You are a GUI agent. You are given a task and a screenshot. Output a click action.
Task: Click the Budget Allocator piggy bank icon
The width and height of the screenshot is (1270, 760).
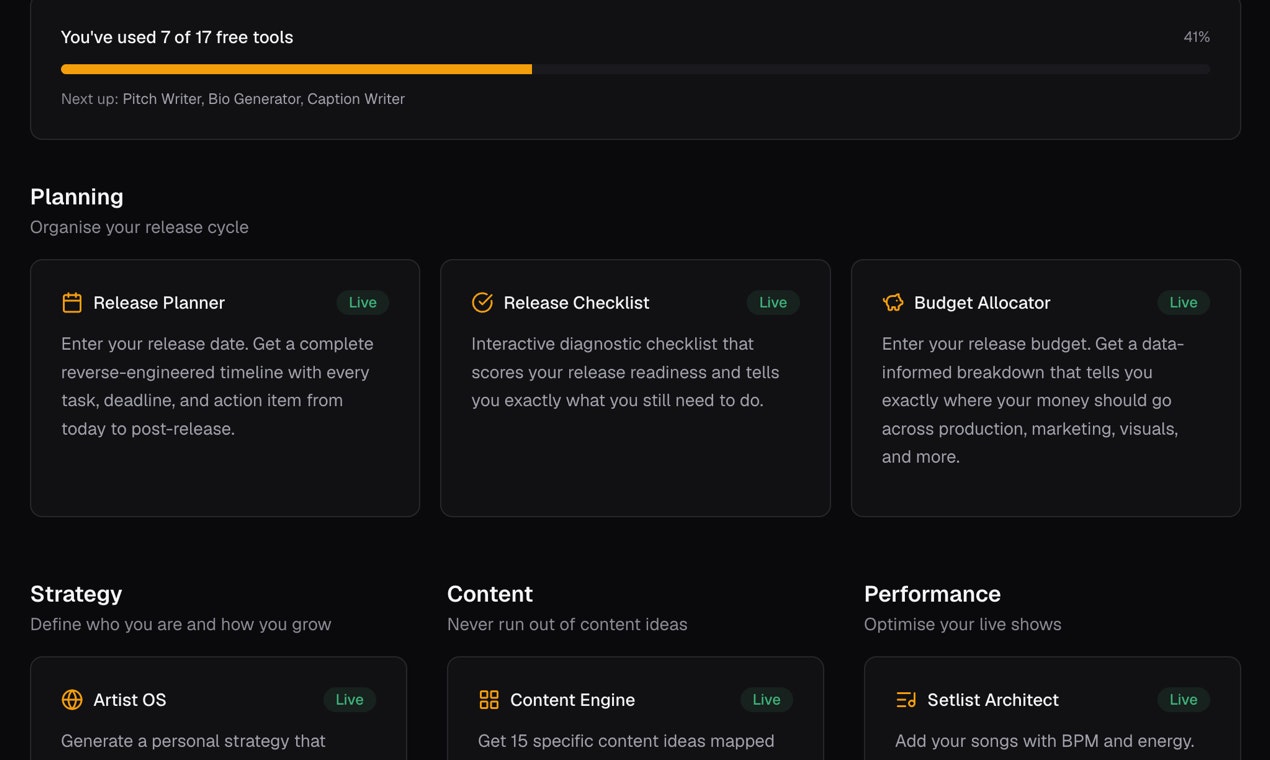[893, 303]
